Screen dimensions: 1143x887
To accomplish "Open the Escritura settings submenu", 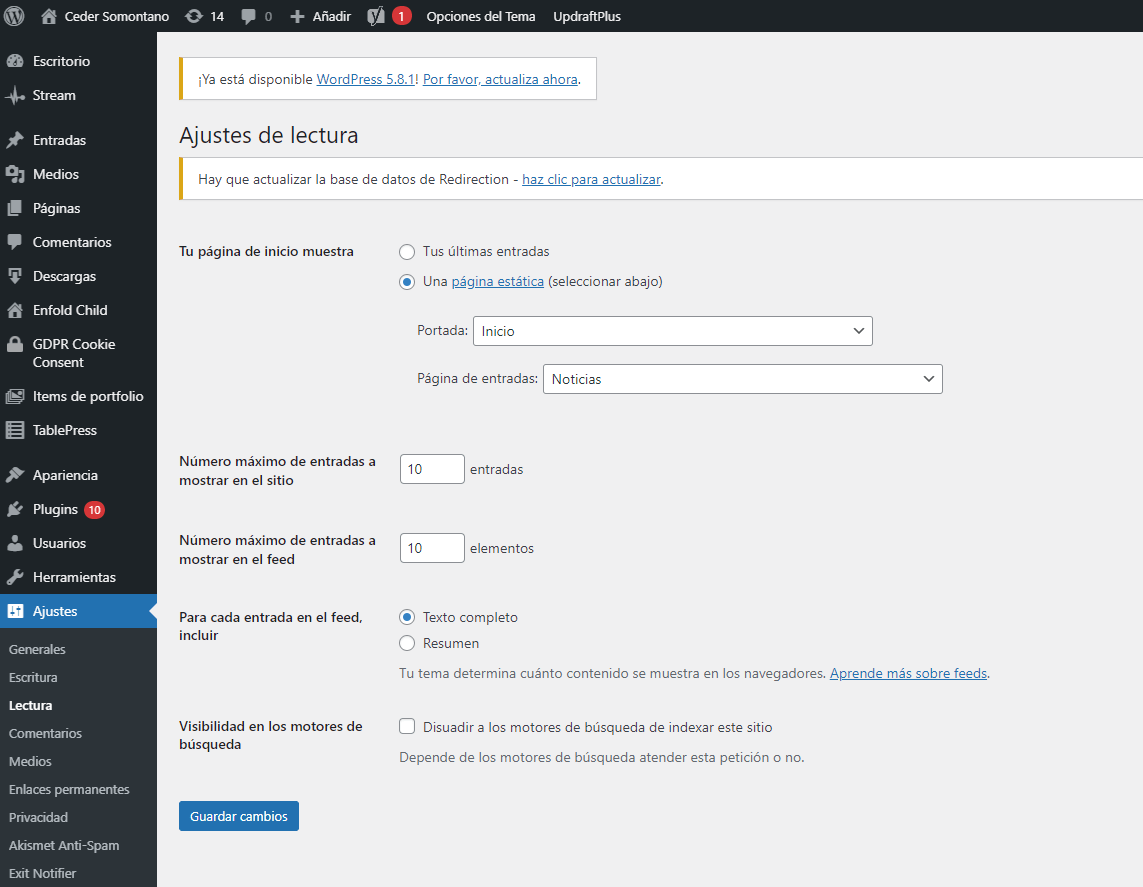I will [33, 677].
